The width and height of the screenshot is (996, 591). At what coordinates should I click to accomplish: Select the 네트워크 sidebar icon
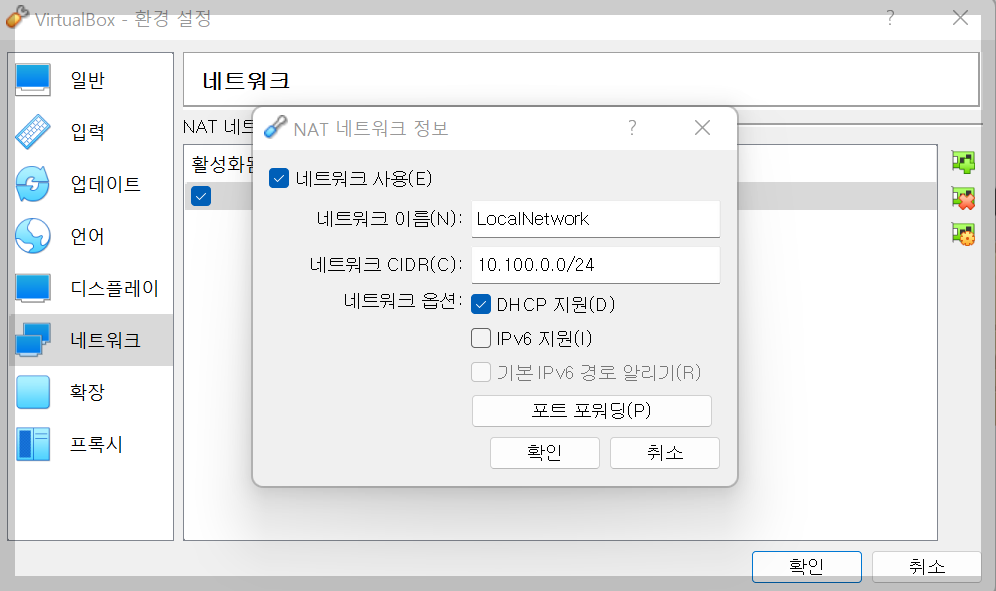[33, 339]
